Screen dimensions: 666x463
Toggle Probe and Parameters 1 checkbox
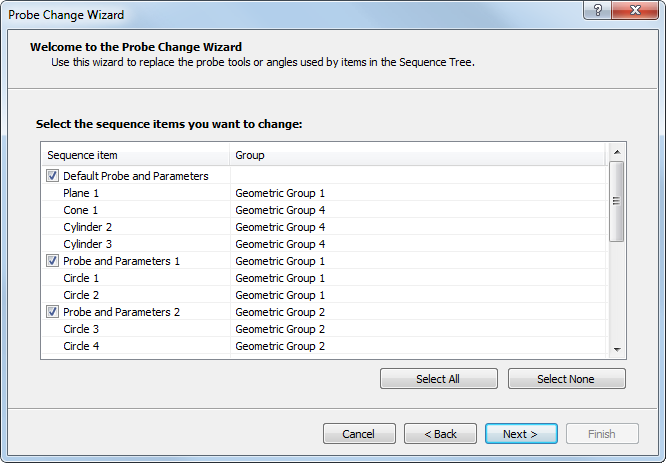(x=52, y=261)
